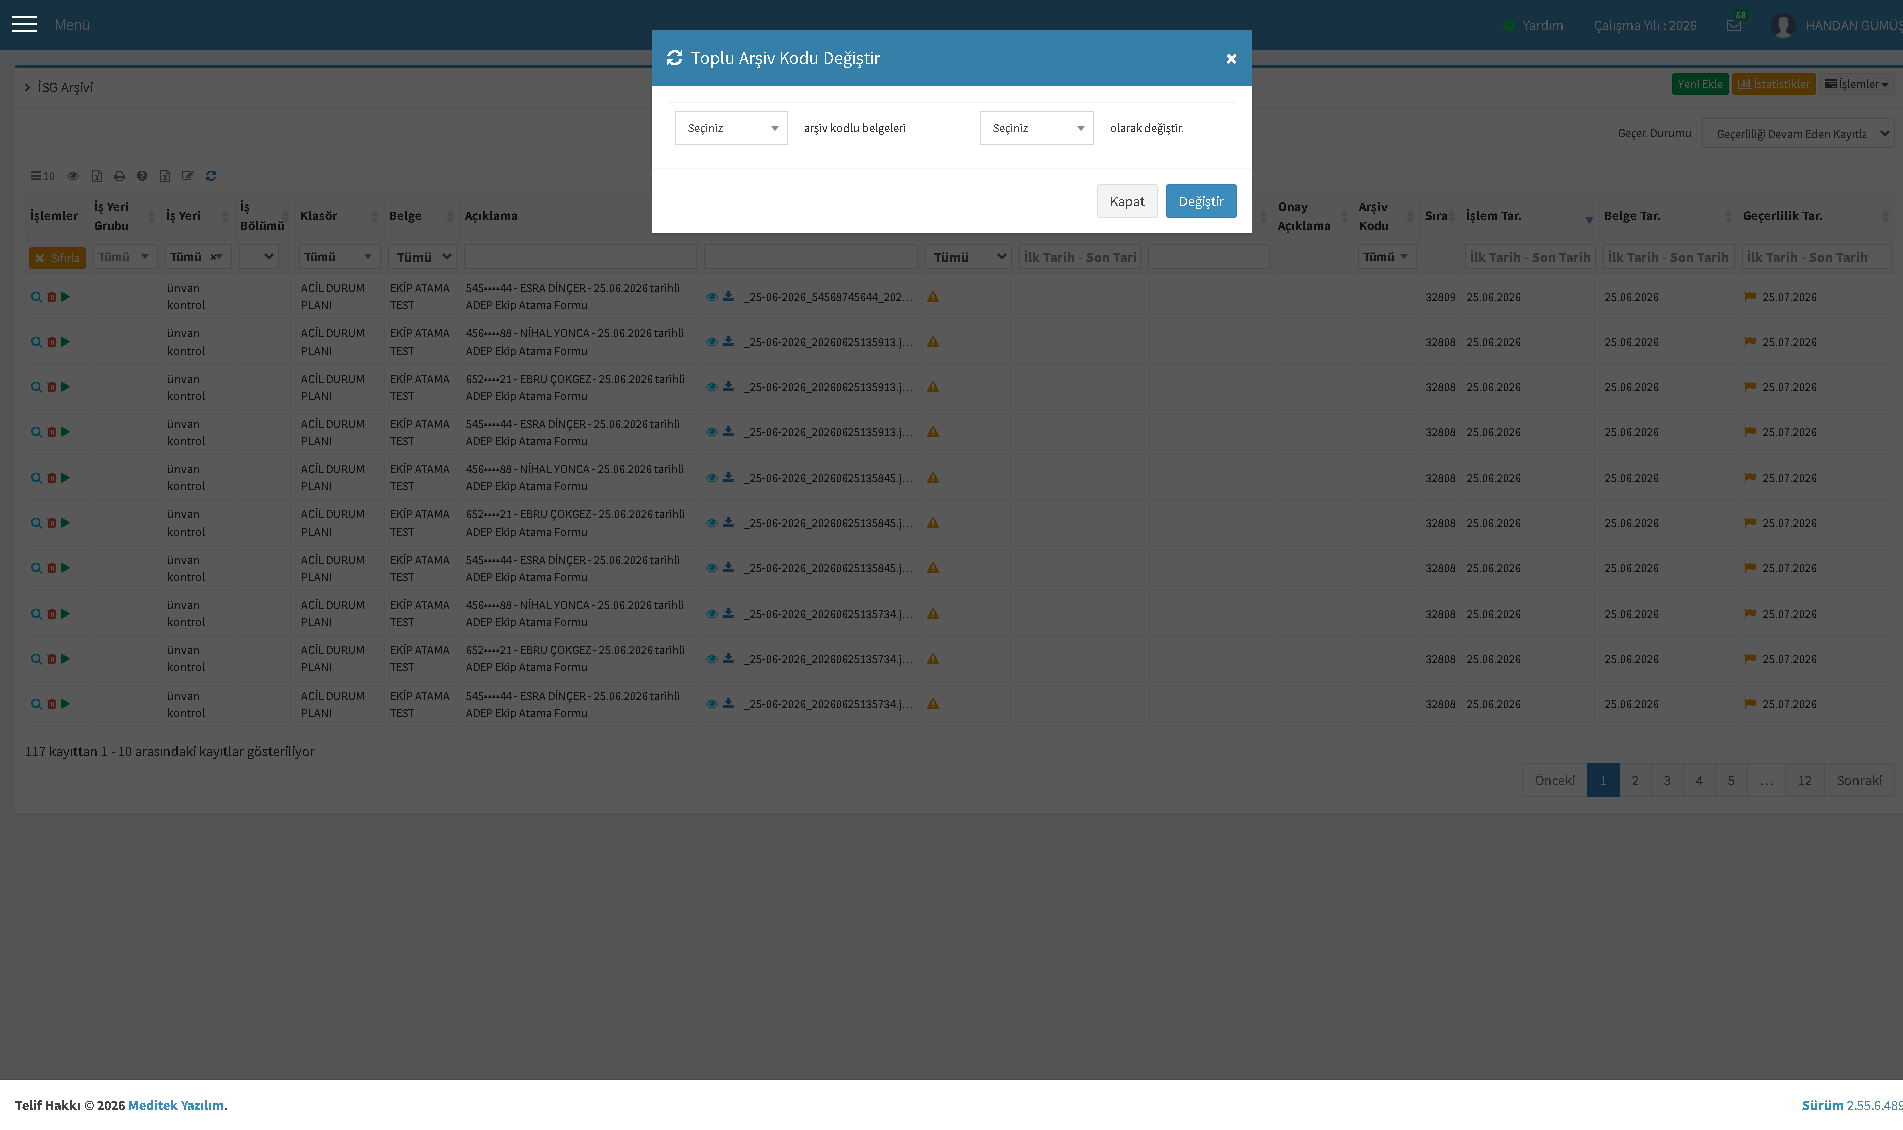This screenshot has height=1130, width=1903.
Task: Toggle column visibility eye icon in toolbar
Action: (x=73, y=176)
